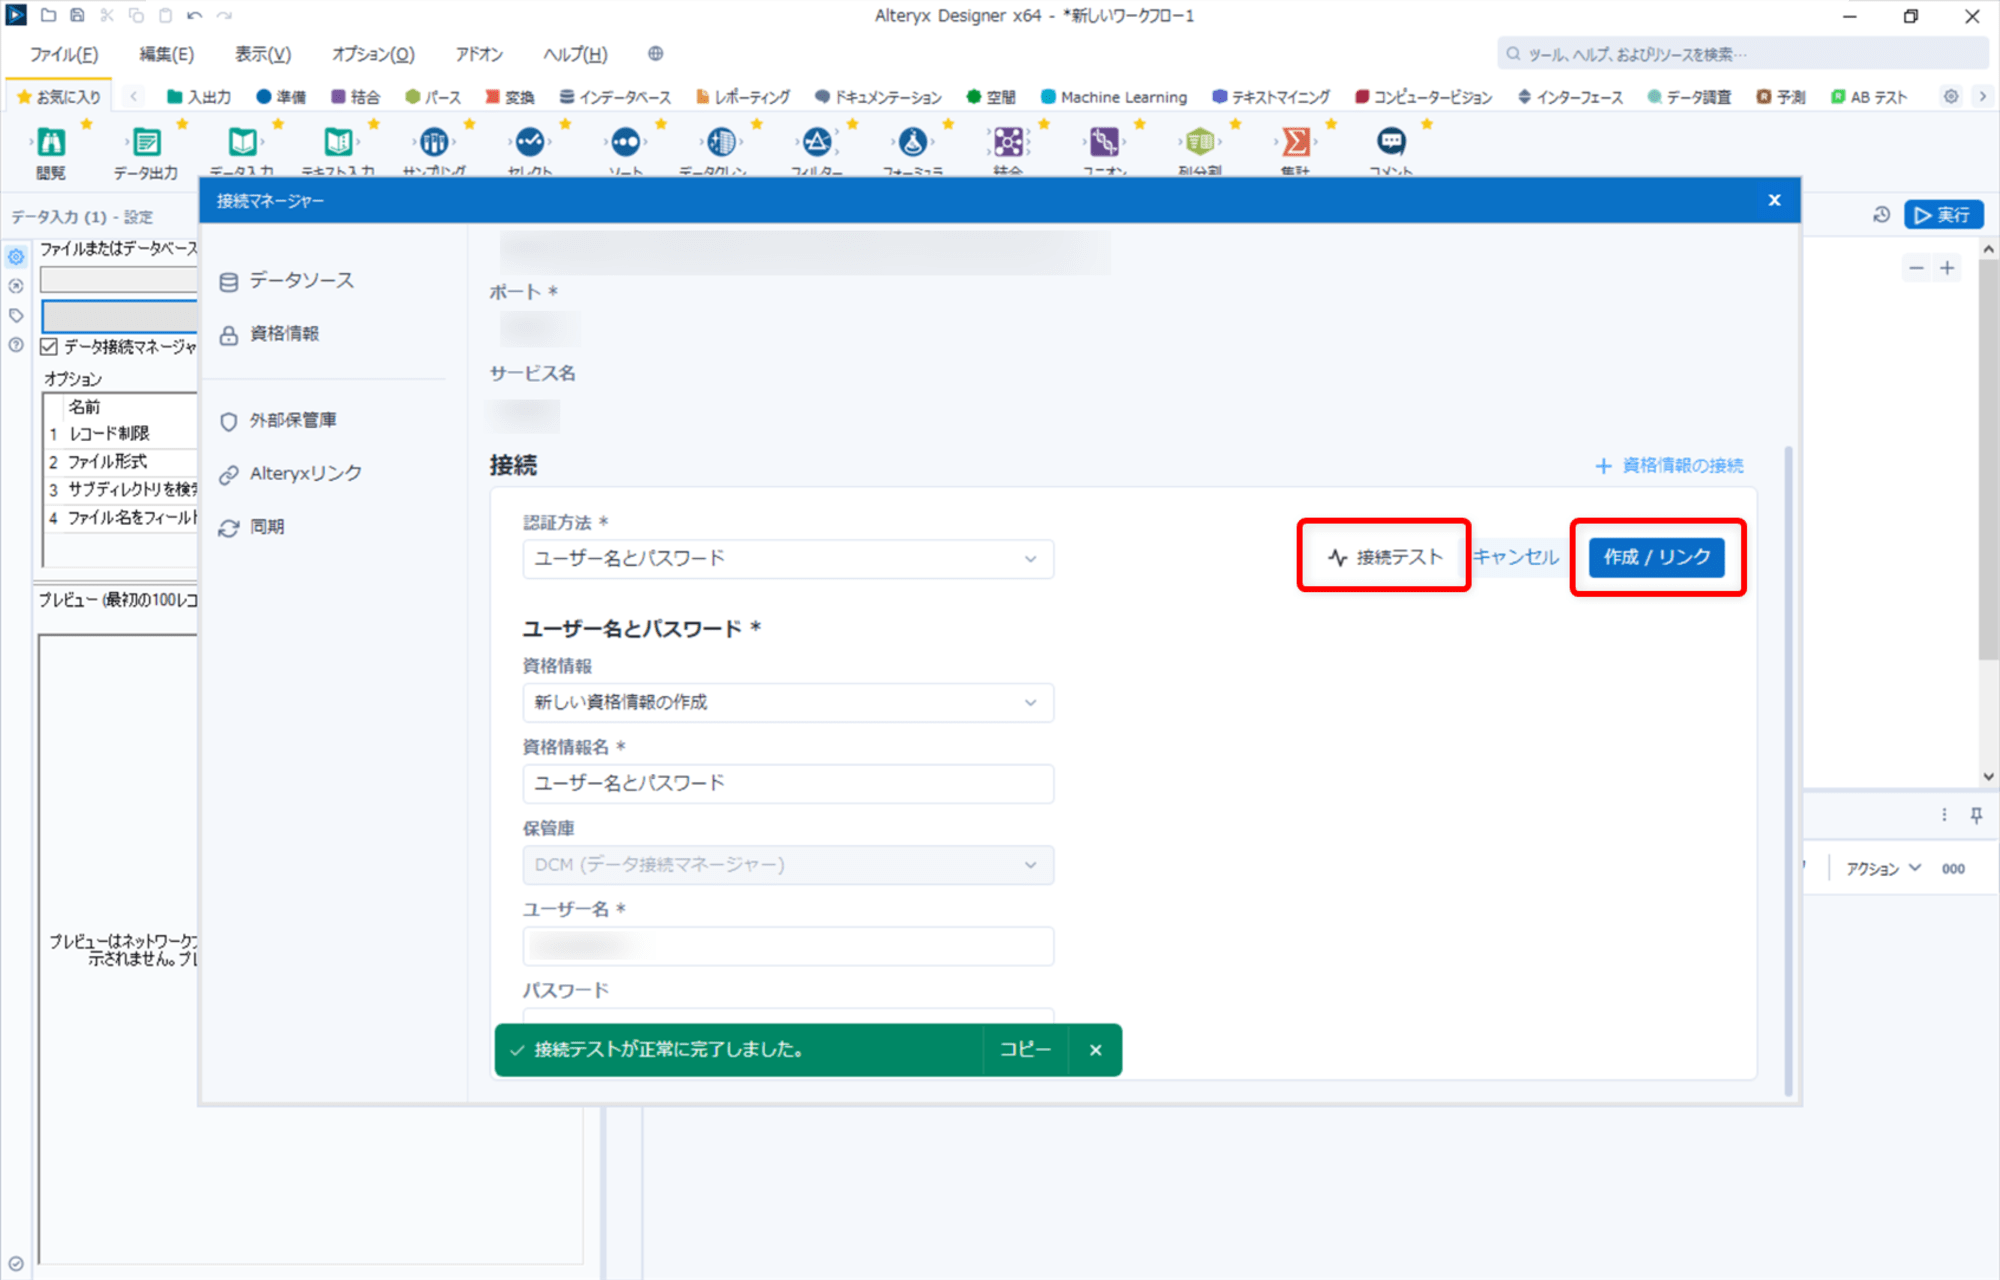The width and height of the screenshot is (2000, 1280).
Task: Select the Select tool checkmark icon
Action: (x=530, y=142)
